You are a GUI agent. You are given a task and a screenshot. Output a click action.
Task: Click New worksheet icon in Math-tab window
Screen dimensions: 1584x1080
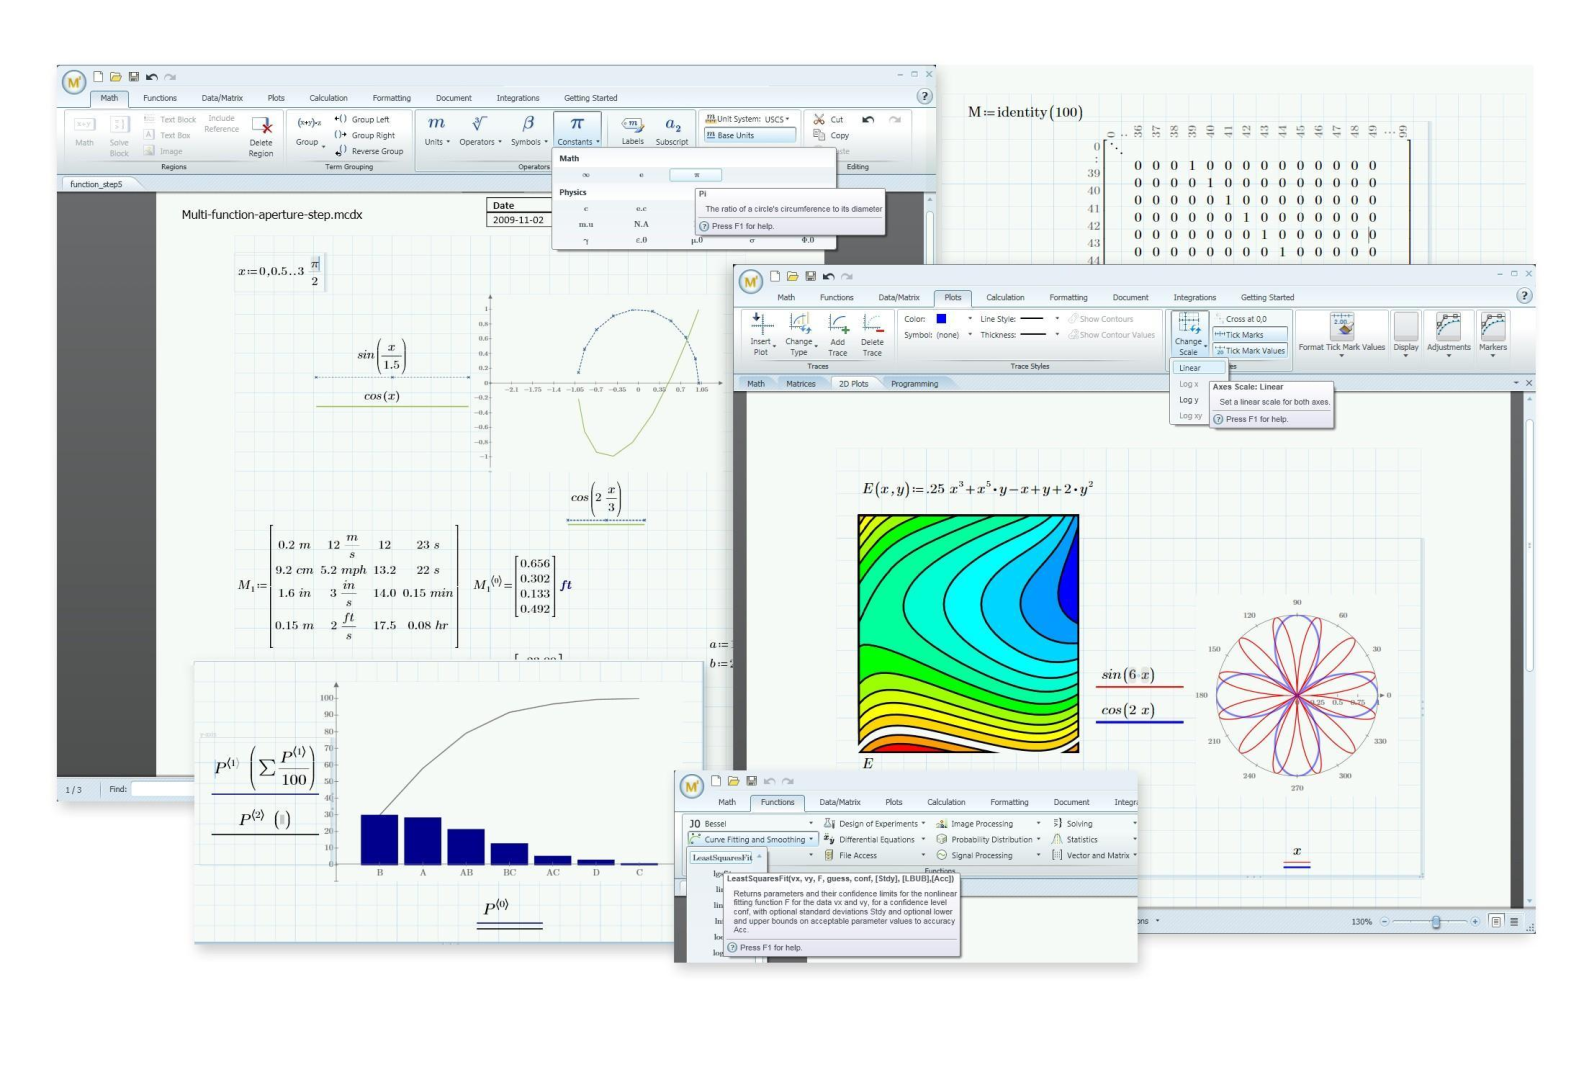98,77
